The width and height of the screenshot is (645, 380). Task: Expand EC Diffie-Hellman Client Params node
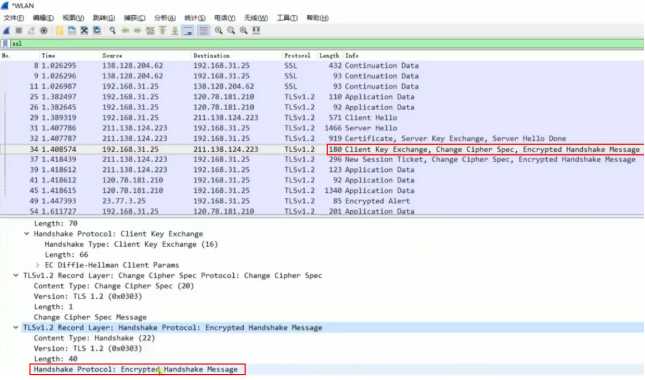[37, 265]
